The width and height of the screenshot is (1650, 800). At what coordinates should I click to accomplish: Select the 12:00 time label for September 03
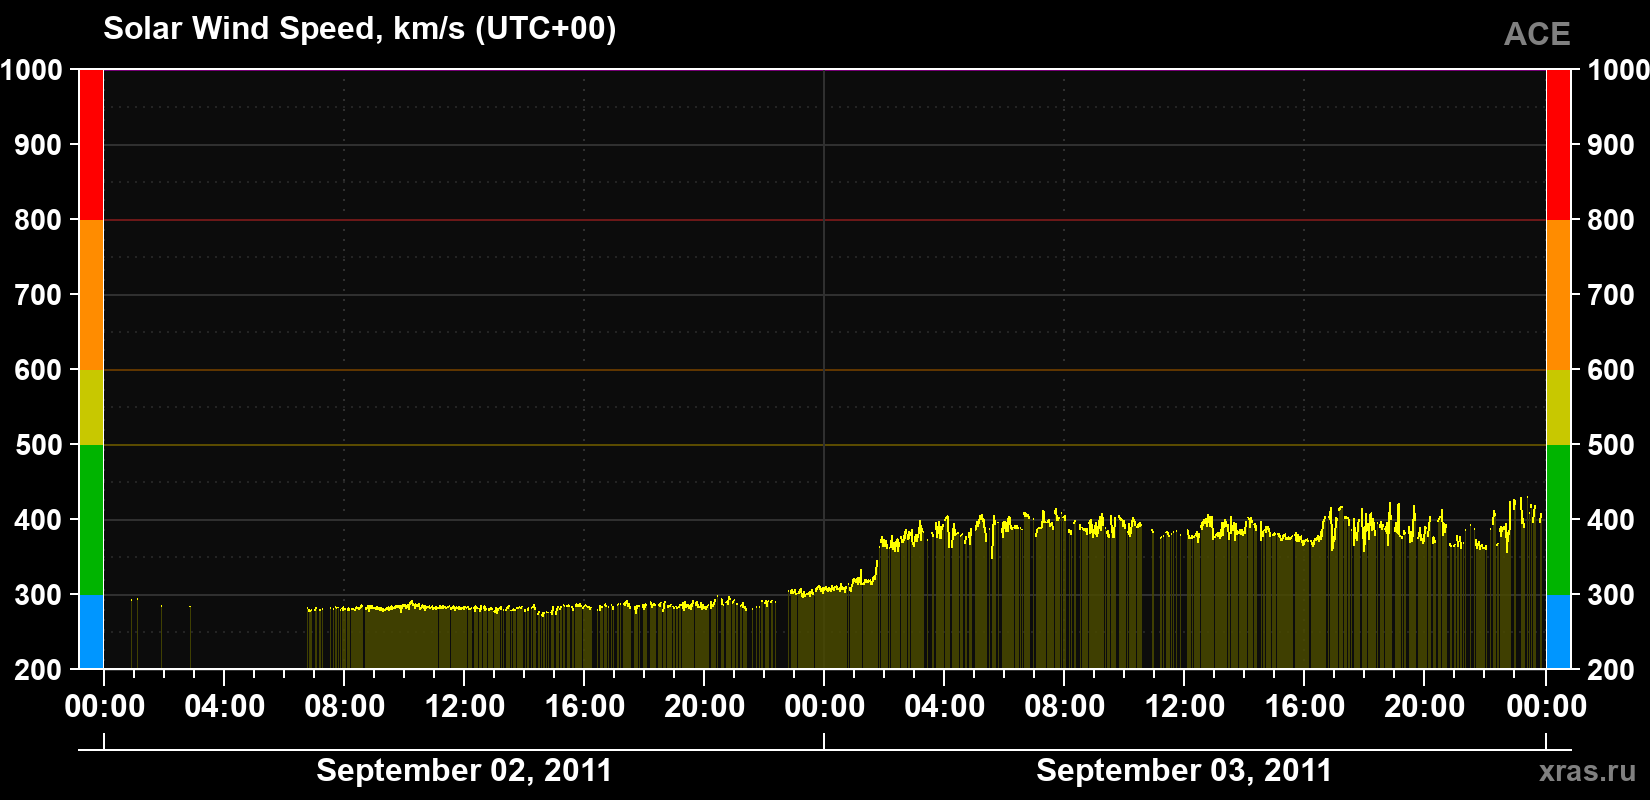click(1185, 707)
